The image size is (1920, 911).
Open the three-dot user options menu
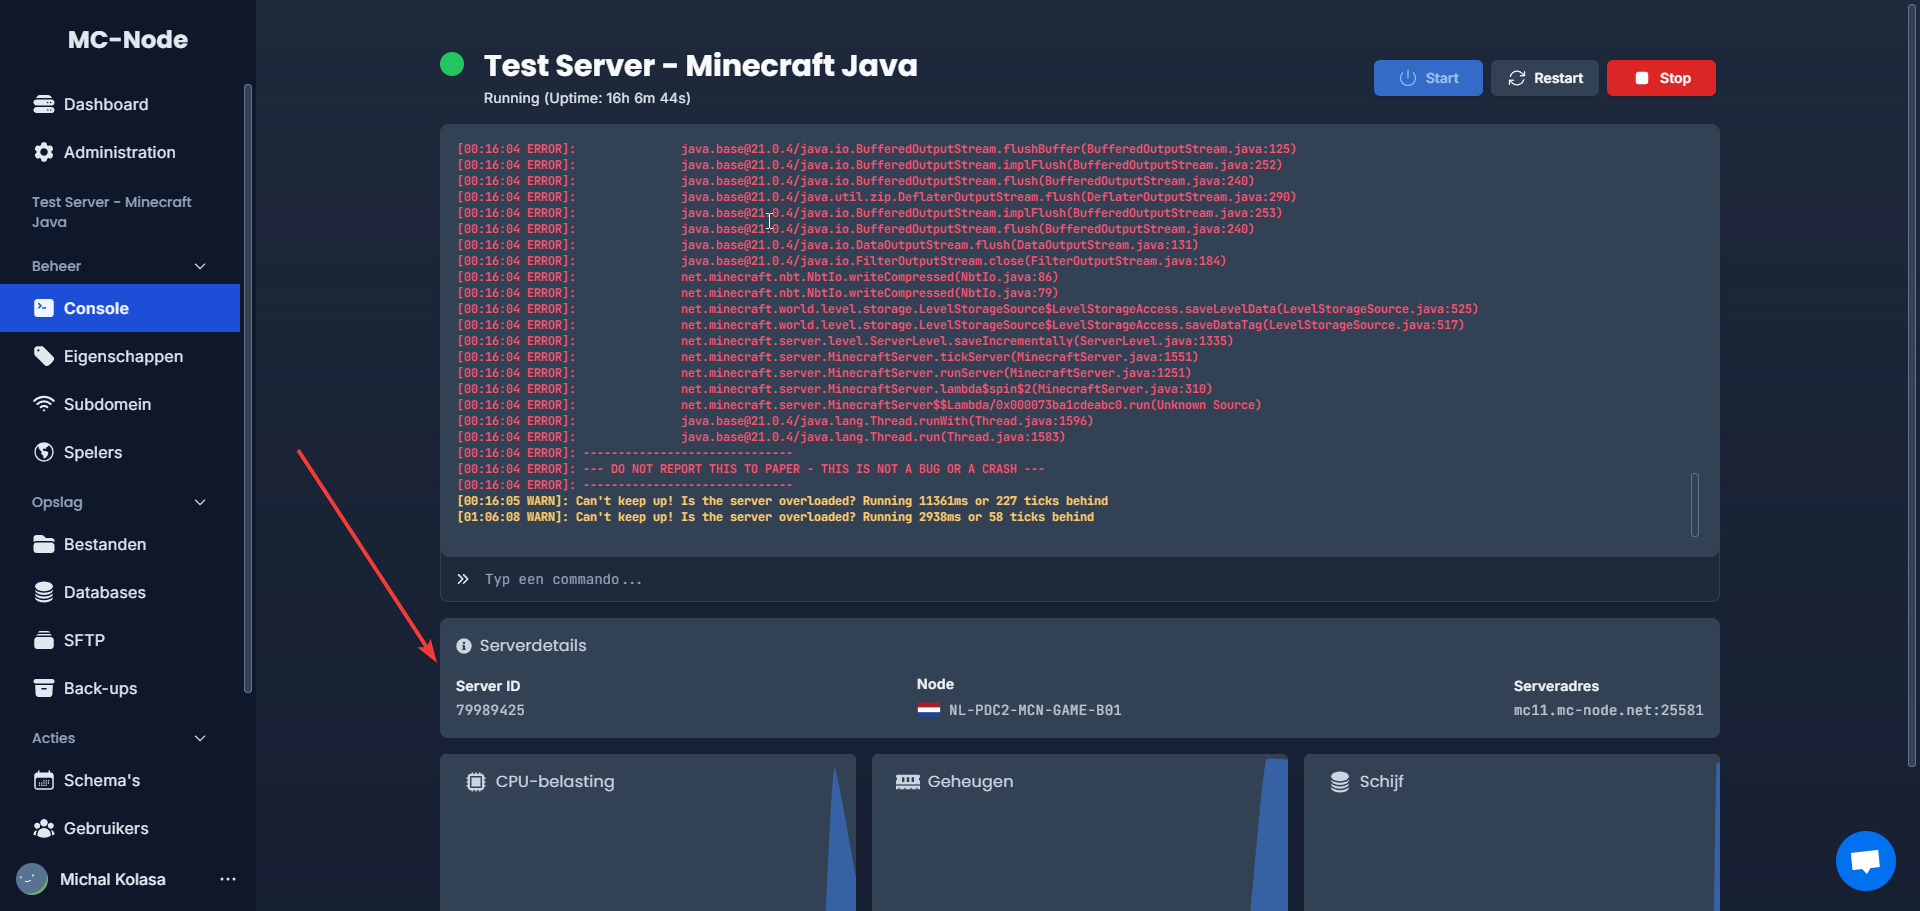pos(228,879)
